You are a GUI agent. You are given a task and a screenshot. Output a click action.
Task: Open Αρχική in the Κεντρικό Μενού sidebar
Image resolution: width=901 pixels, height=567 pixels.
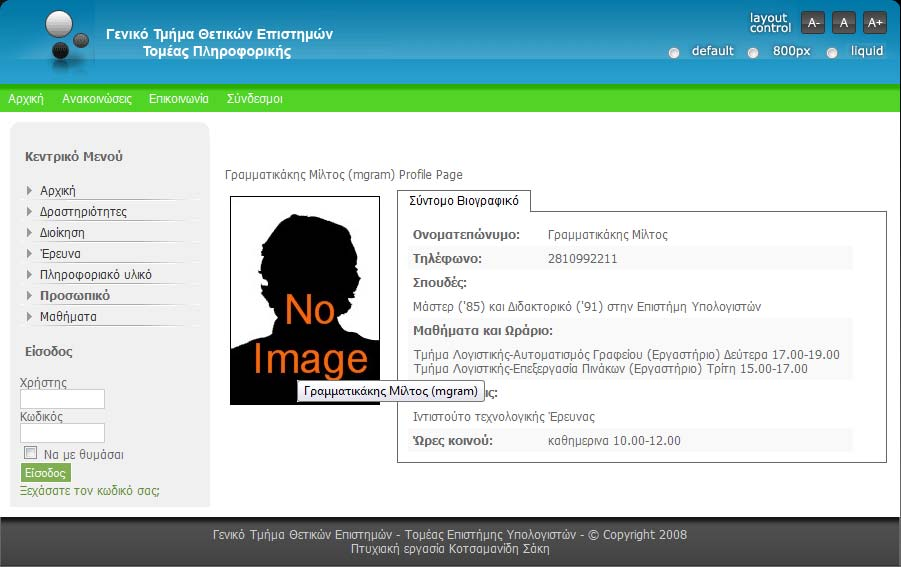pyautogui.click(x=57, y=191)
